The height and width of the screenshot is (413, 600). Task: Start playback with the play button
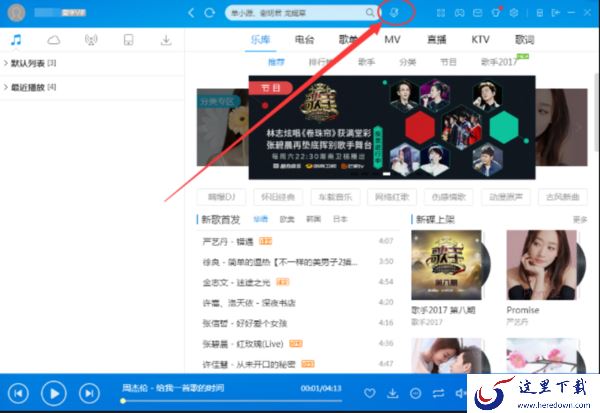(x=54, y=393)
